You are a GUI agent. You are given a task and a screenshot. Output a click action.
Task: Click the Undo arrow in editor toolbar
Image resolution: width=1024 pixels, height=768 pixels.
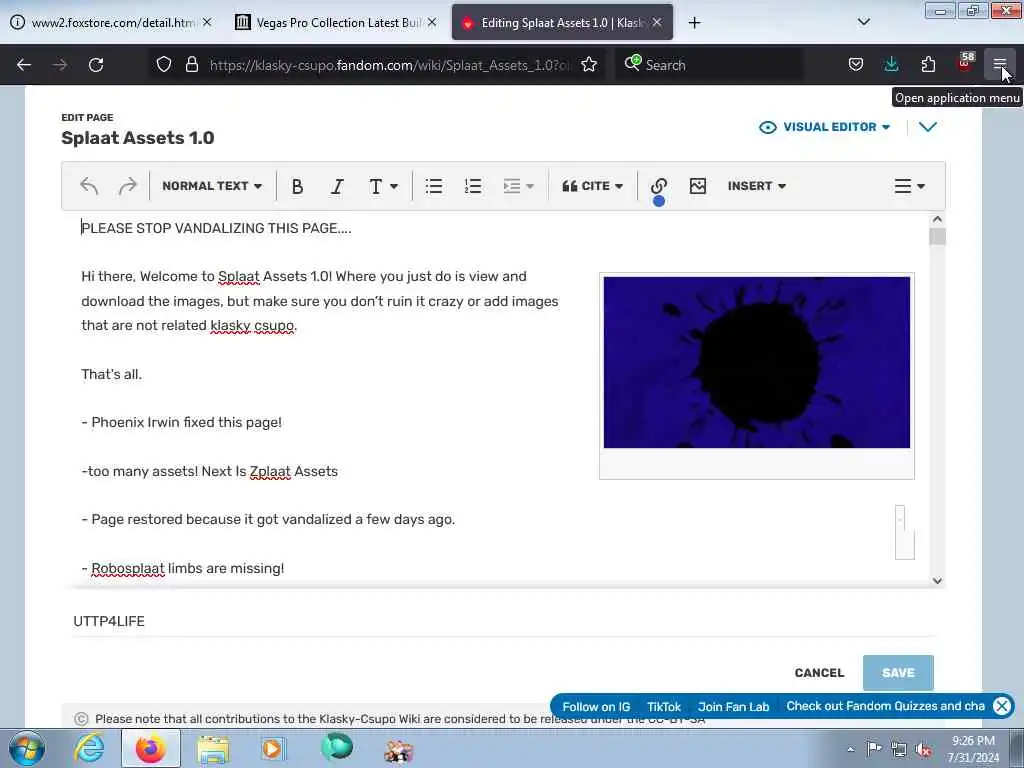pyautogui.click(x=89, y=186)
